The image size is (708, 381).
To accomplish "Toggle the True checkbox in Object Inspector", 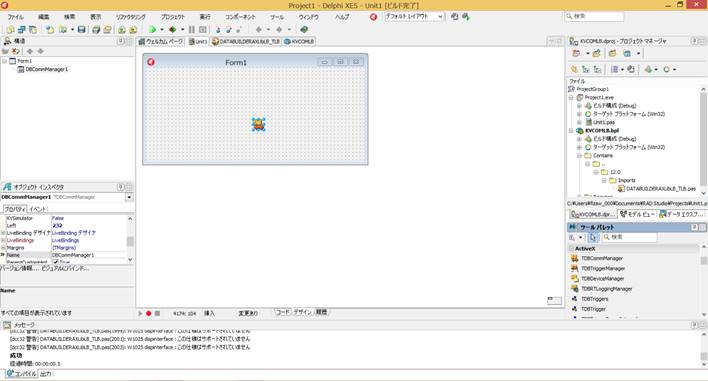I will tap(56, 262).
